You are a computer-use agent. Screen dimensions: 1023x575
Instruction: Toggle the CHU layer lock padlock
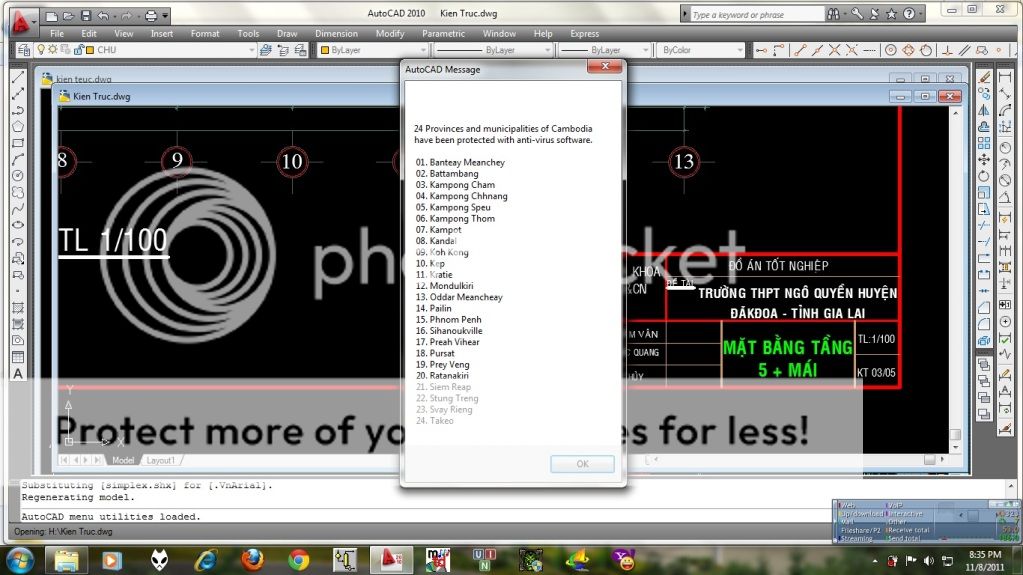tap(78, 50)
